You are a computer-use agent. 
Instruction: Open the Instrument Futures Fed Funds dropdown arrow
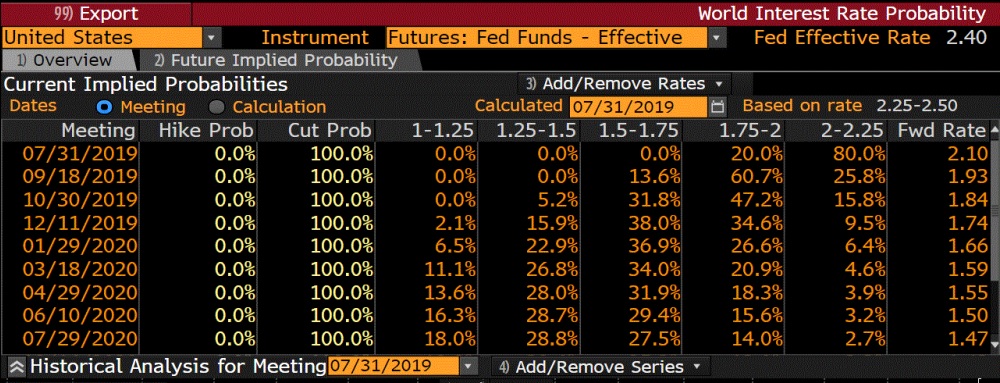717,38
